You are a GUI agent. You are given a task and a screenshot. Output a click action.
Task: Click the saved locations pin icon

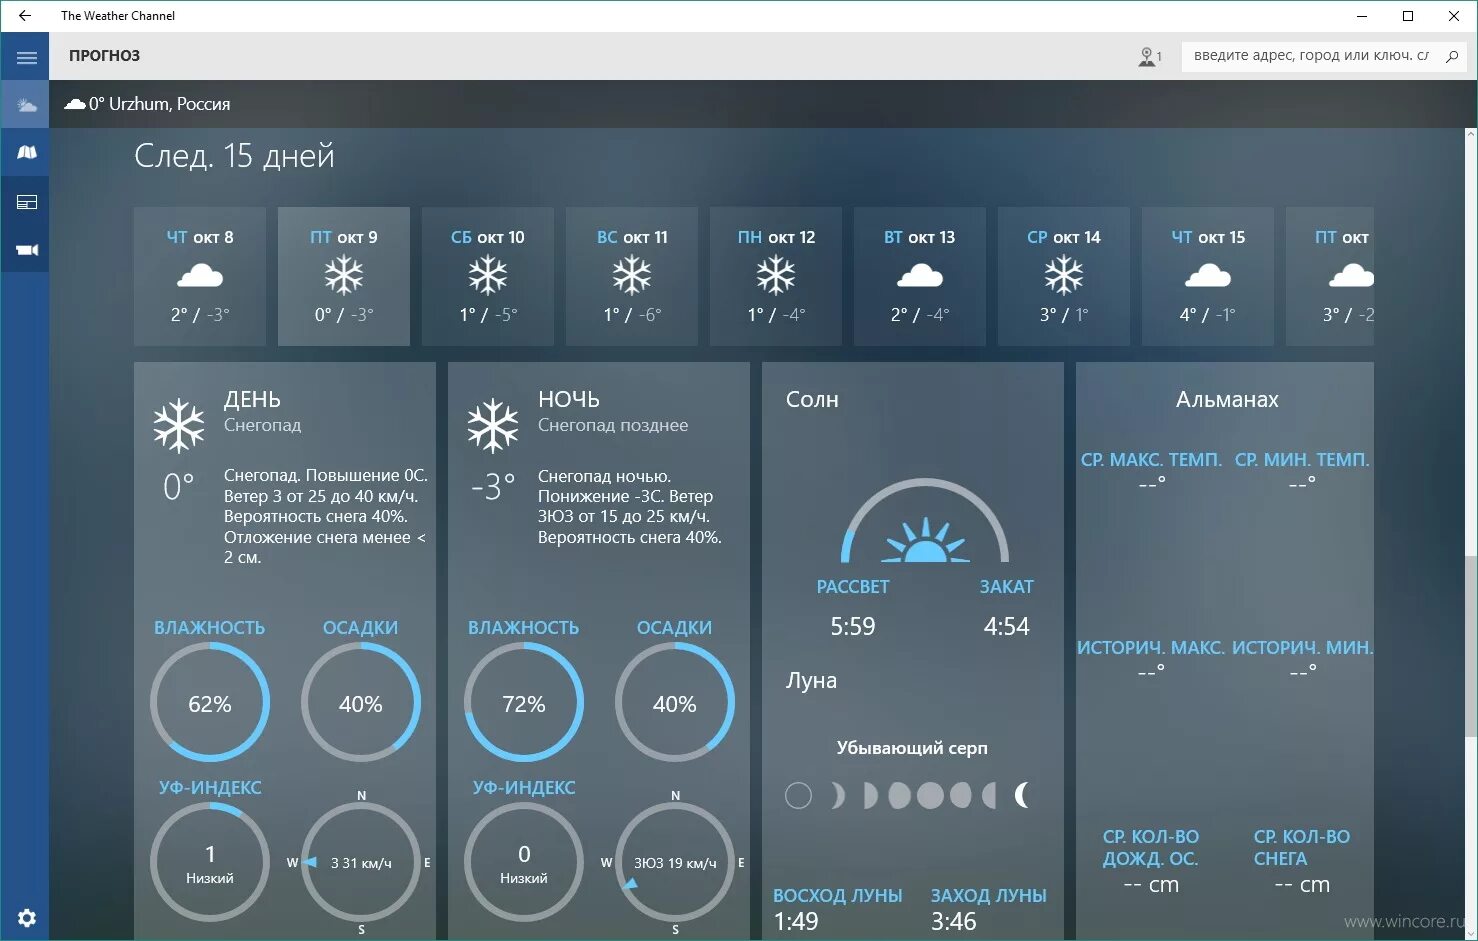1149,57
